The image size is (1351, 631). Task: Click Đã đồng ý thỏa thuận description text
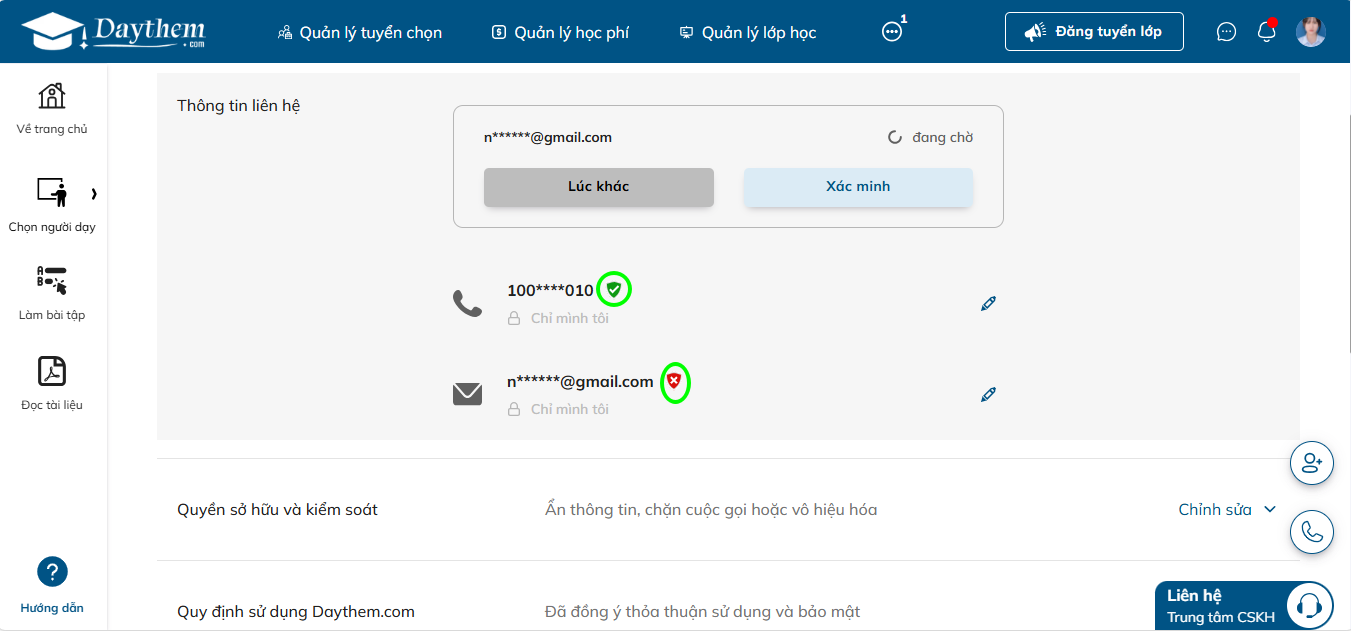[702, 611]
